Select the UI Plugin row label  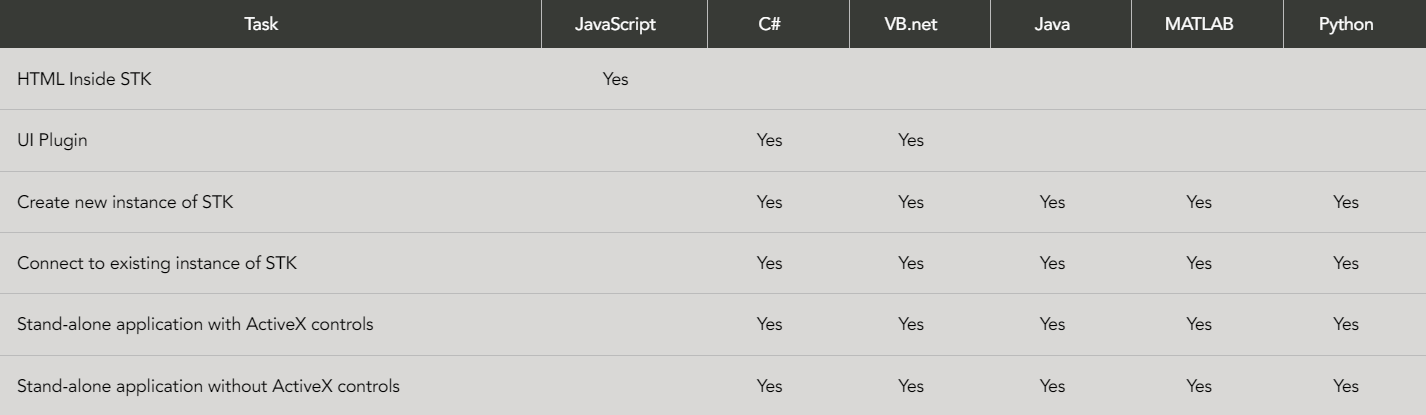(x=52, y=140)
